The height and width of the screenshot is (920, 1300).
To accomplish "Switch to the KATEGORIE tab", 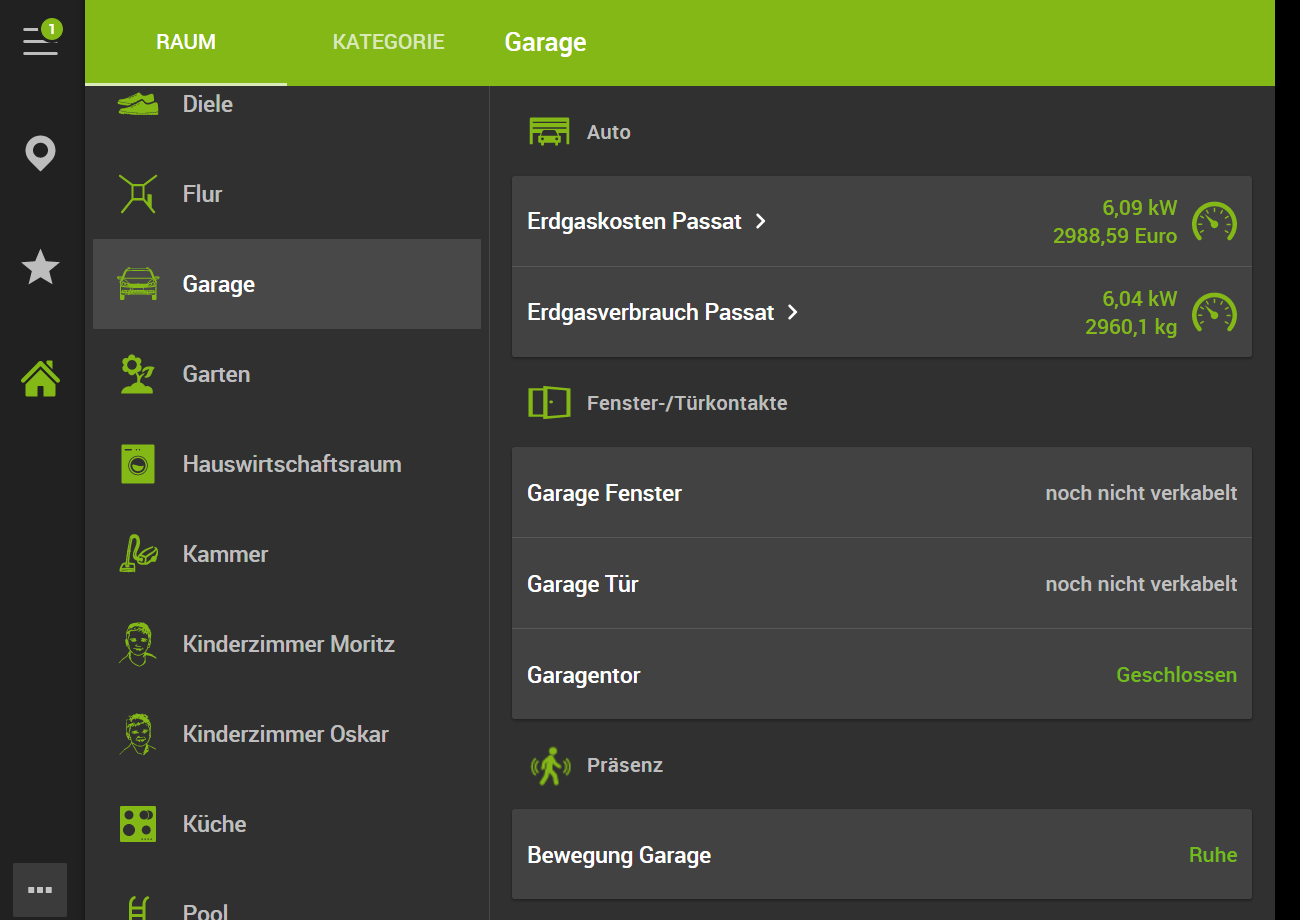I will pos(388,42).
